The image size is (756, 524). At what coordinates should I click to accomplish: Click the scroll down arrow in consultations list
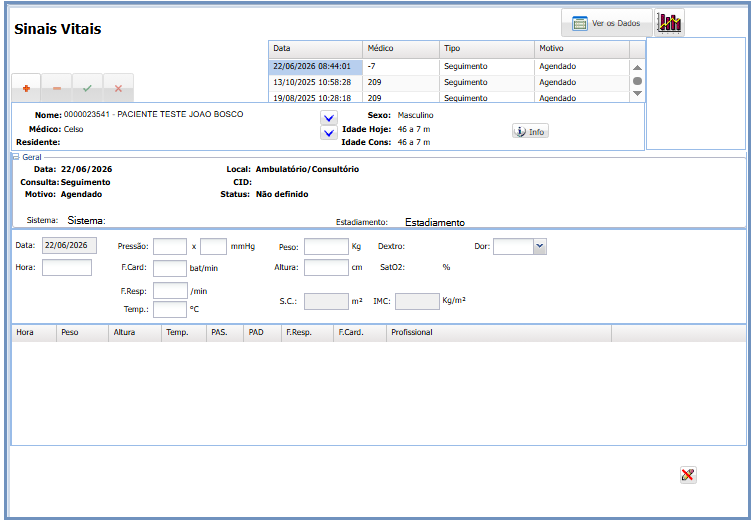(x=637, y=94)
